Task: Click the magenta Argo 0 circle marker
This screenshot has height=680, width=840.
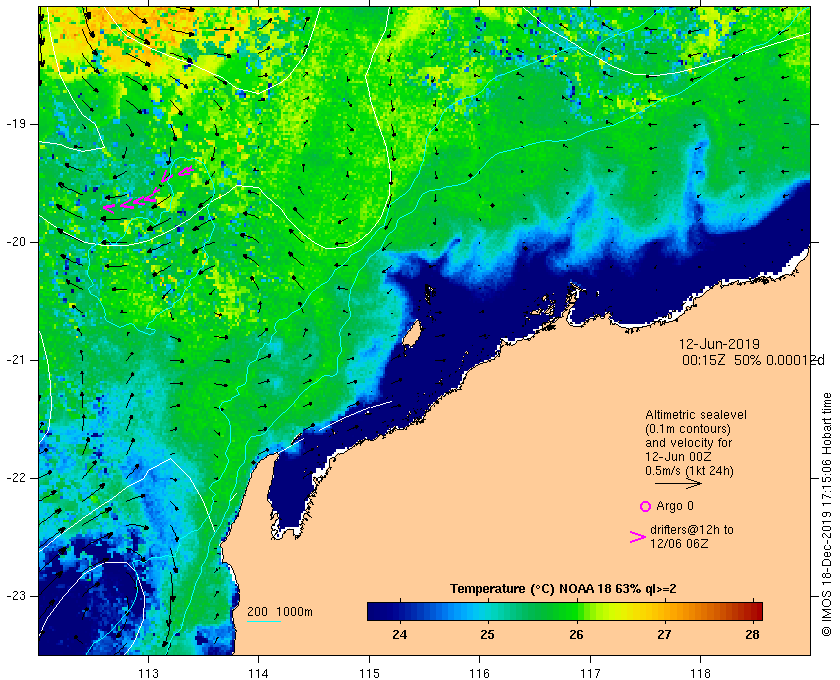Action: coord(645,506)
